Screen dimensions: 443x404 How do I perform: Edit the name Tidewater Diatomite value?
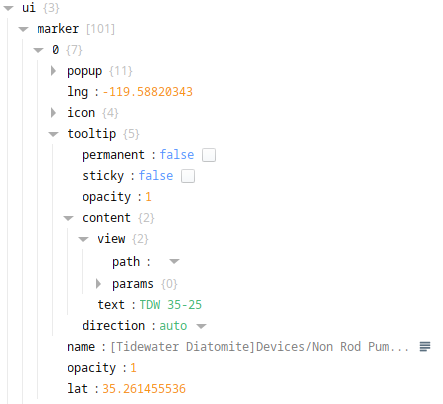coord(260,347)
